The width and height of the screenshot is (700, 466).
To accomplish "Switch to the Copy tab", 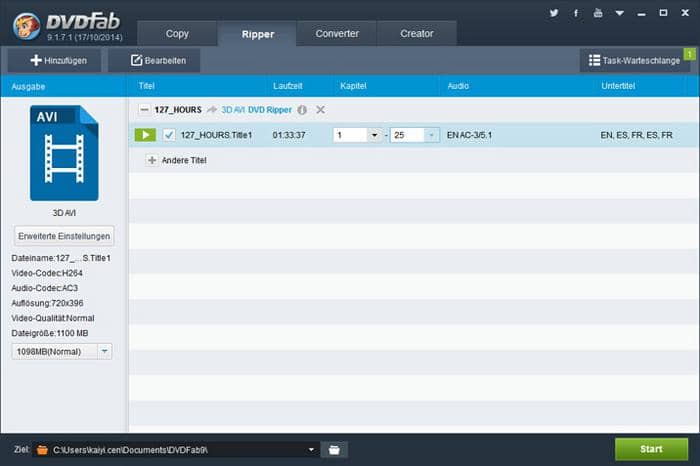I will pyautogui.click(x=177, y=33).
